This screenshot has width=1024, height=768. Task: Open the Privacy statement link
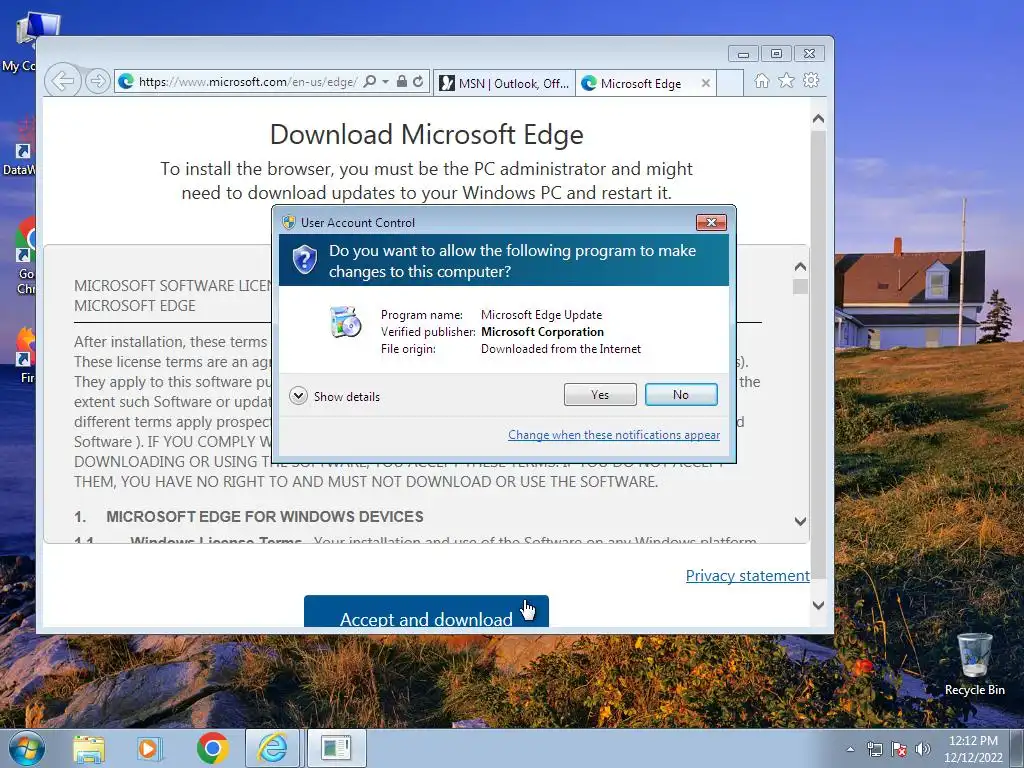pos(747,575)
